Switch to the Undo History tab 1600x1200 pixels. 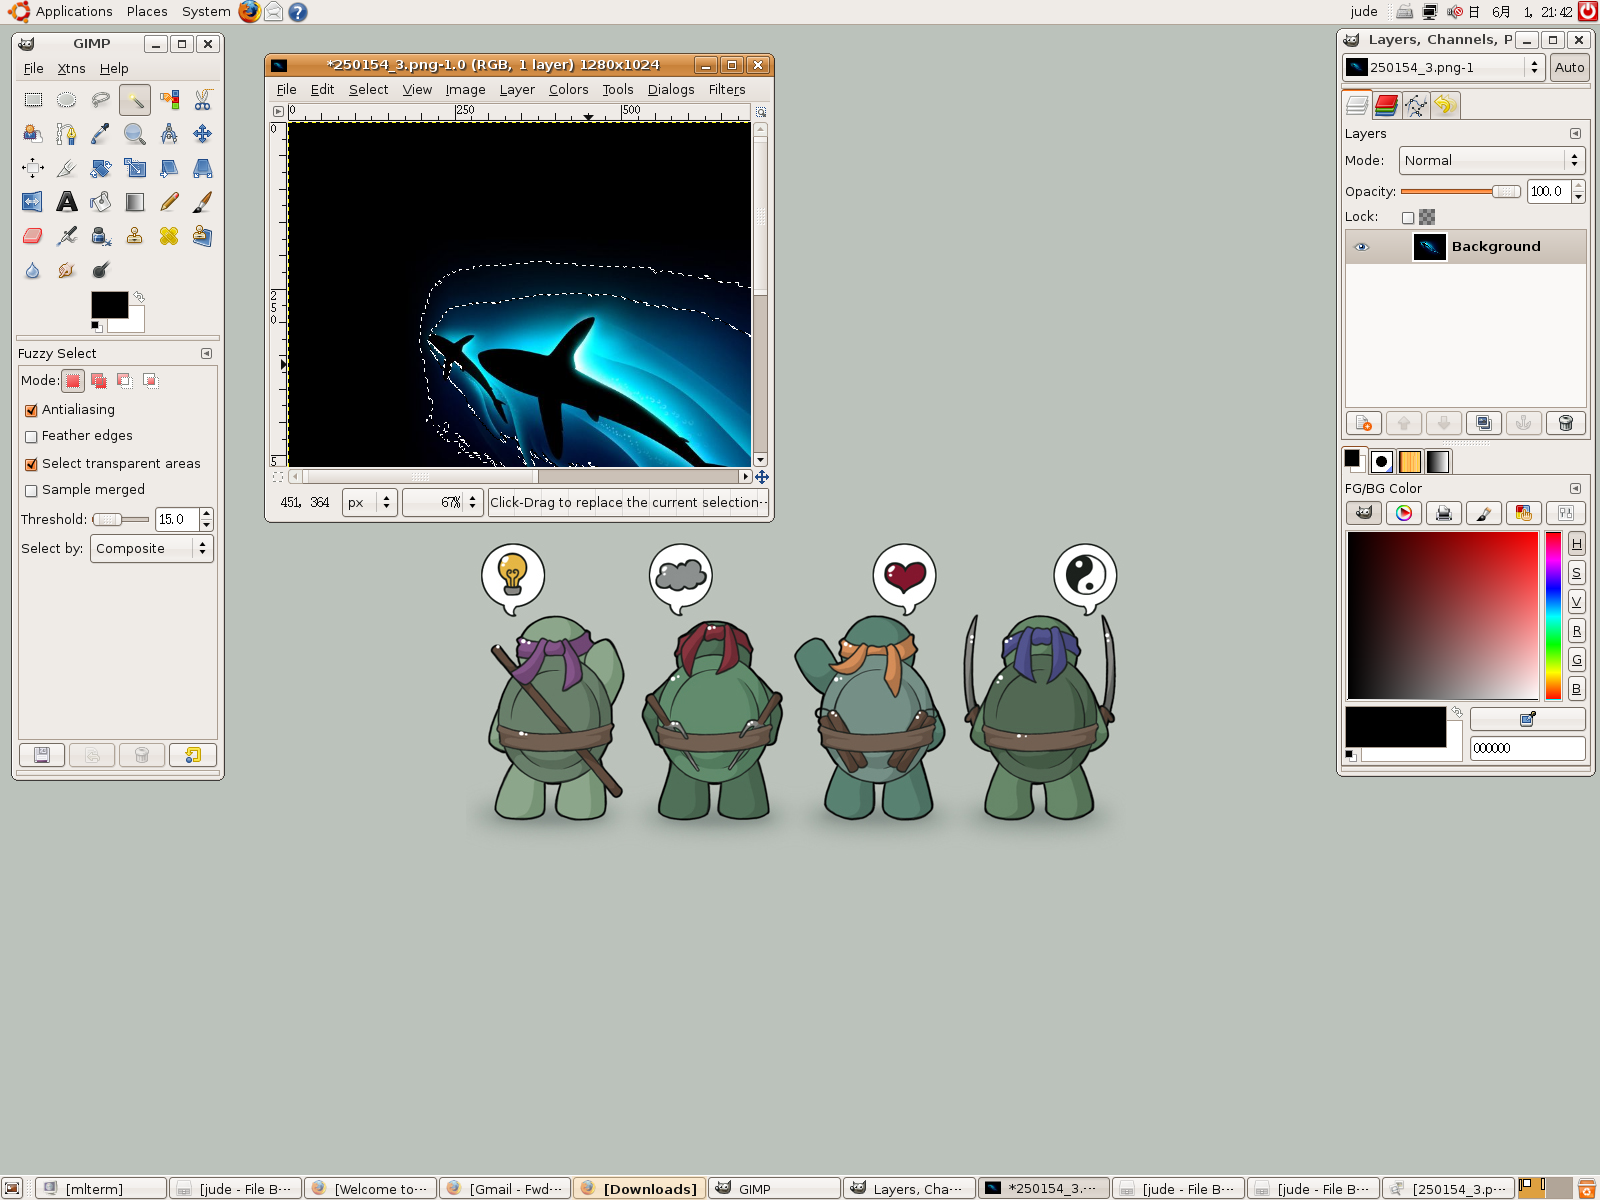1445,105
